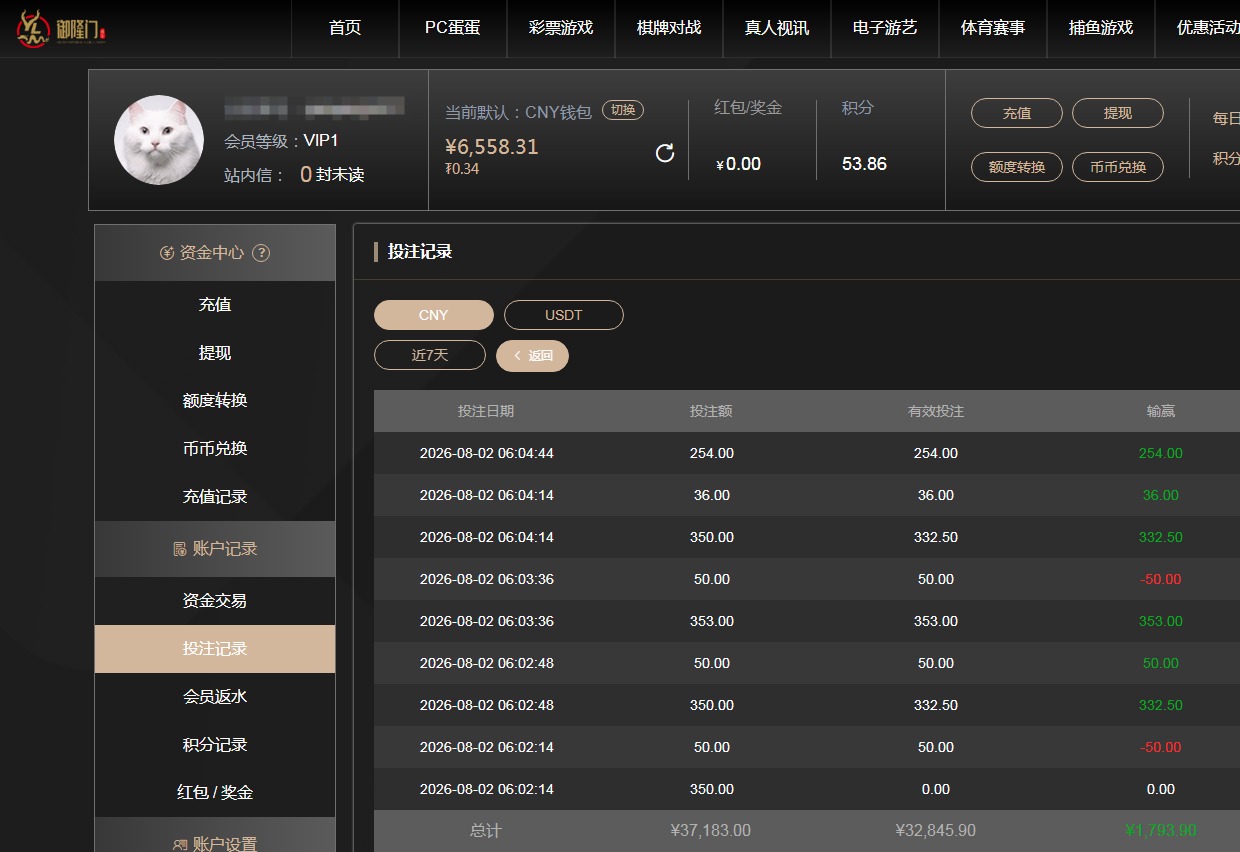This screenshot has width=1240, height=852.
Task: Open 充值 in the sidebar
Action: [x=215, y=305]
